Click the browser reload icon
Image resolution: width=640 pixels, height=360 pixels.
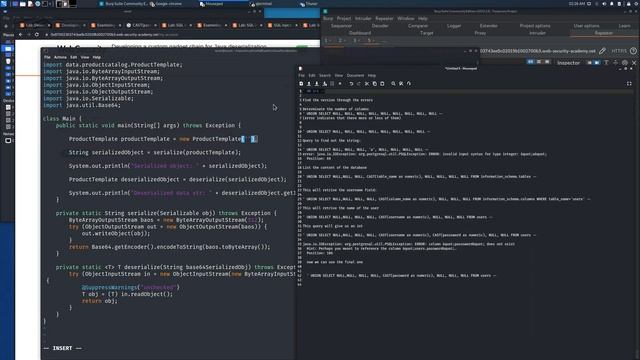tap(37, 35)
